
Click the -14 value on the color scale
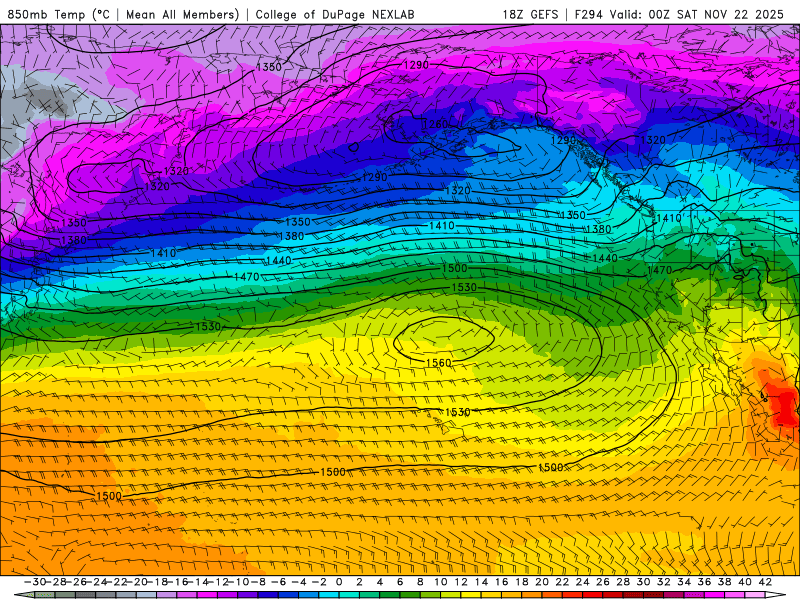pyautogui.click(x=197, y=582)
